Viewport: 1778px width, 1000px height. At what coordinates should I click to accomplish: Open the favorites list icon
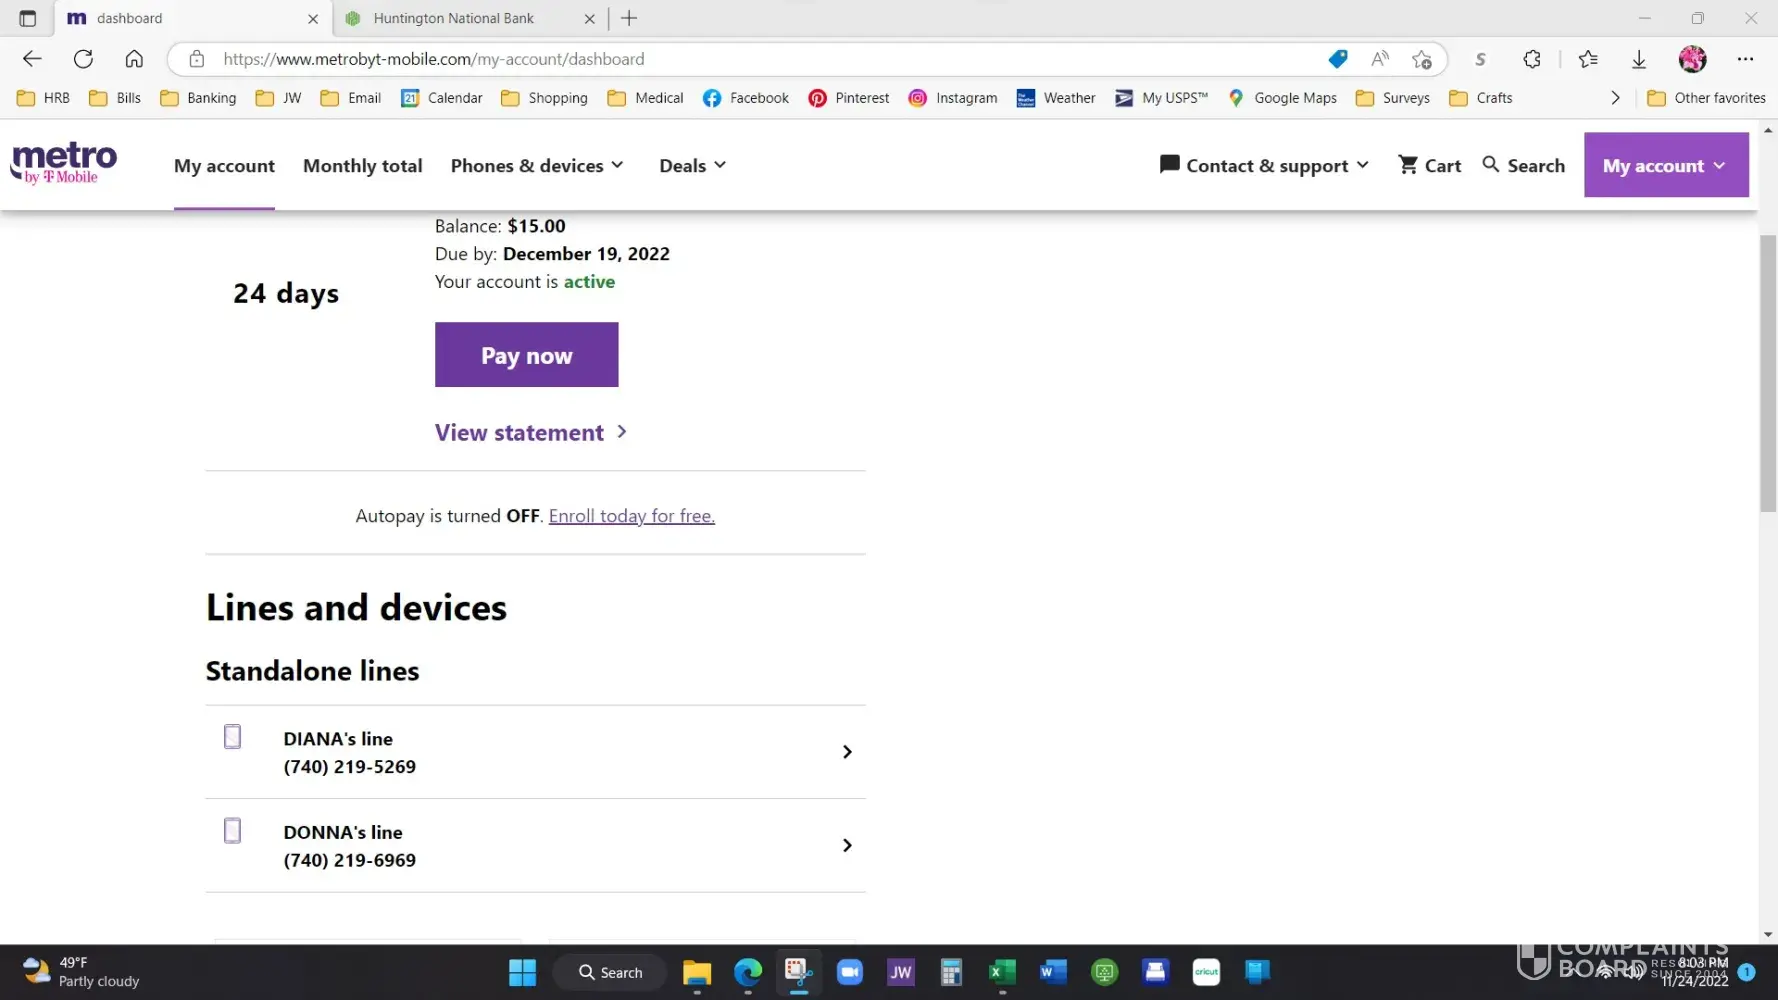pos(1588,59)
